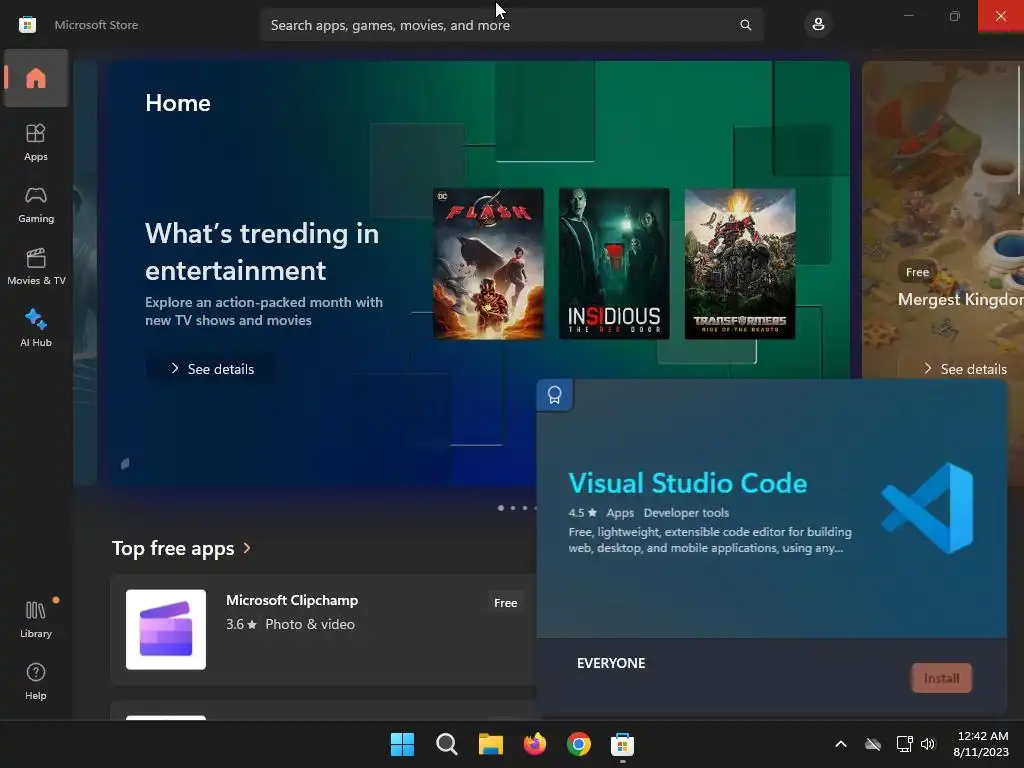Click the Free tag on Mergest Kingdom

pyautogui.click(x=918, y=272)
